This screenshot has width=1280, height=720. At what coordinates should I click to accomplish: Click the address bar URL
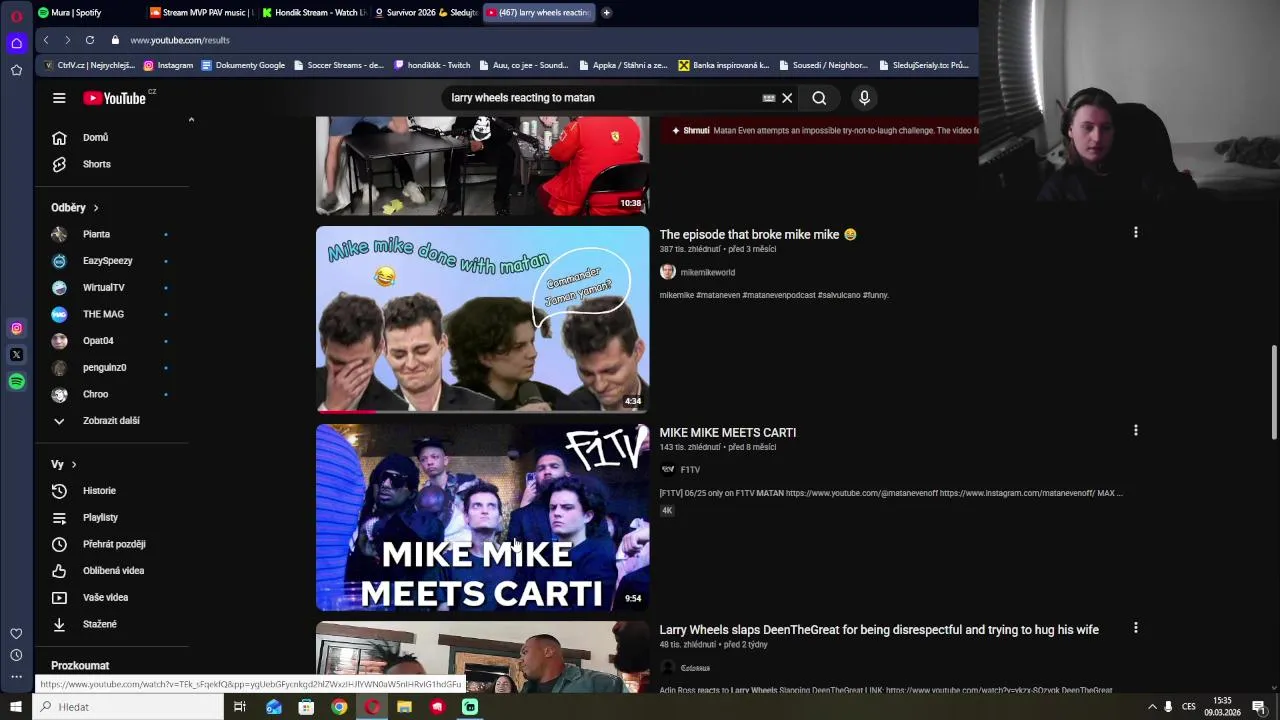point(180,40)
